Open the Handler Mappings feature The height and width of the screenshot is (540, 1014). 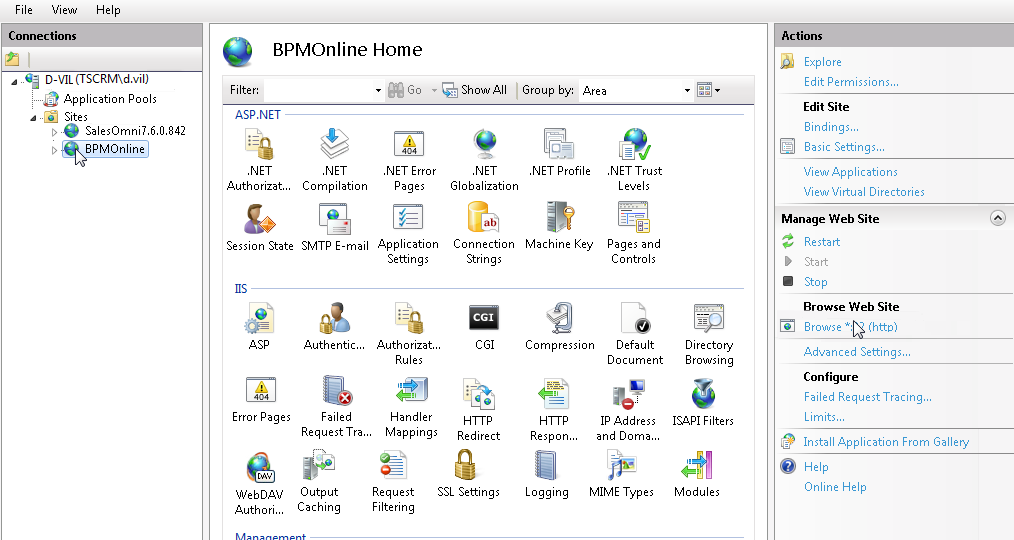[x=411, y=407]
